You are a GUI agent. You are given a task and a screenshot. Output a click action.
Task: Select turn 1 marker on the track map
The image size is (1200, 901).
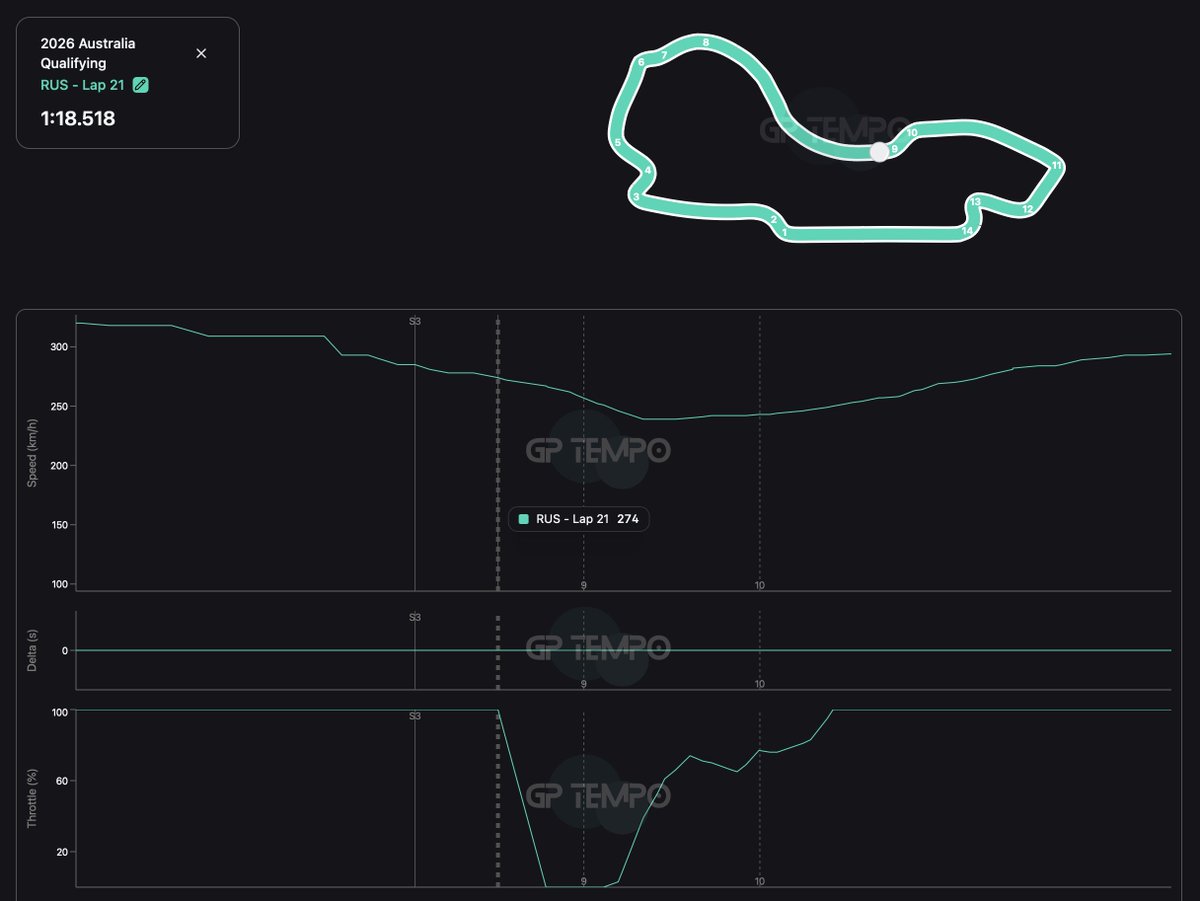pos(785,233)
